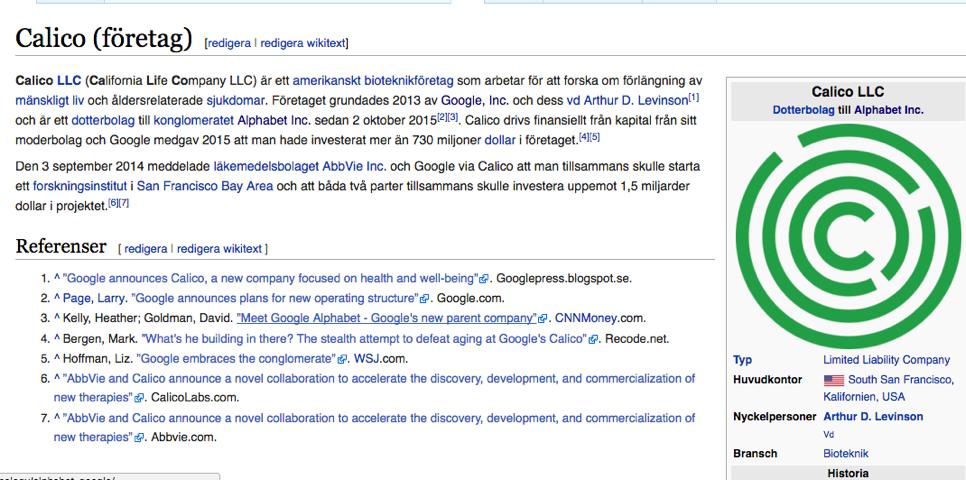This screenshot has width=966, height=480.
Task: Open 'Google announces Calico, a new company' reference
Action: tap(270, 278)
